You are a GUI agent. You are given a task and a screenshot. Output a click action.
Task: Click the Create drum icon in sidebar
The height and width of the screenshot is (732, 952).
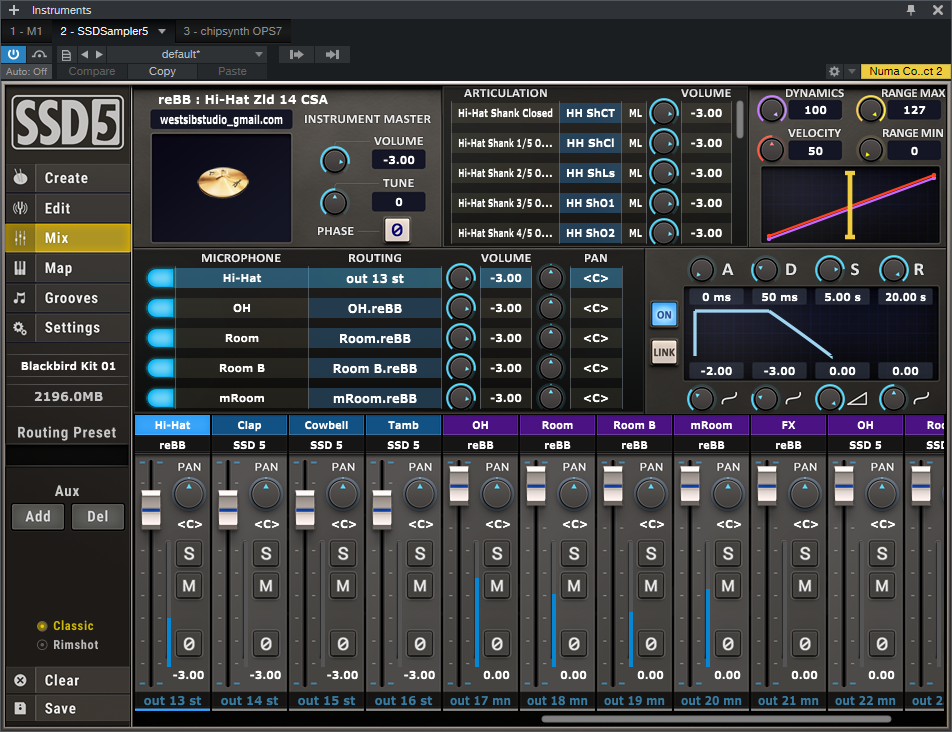click(20, 178)
